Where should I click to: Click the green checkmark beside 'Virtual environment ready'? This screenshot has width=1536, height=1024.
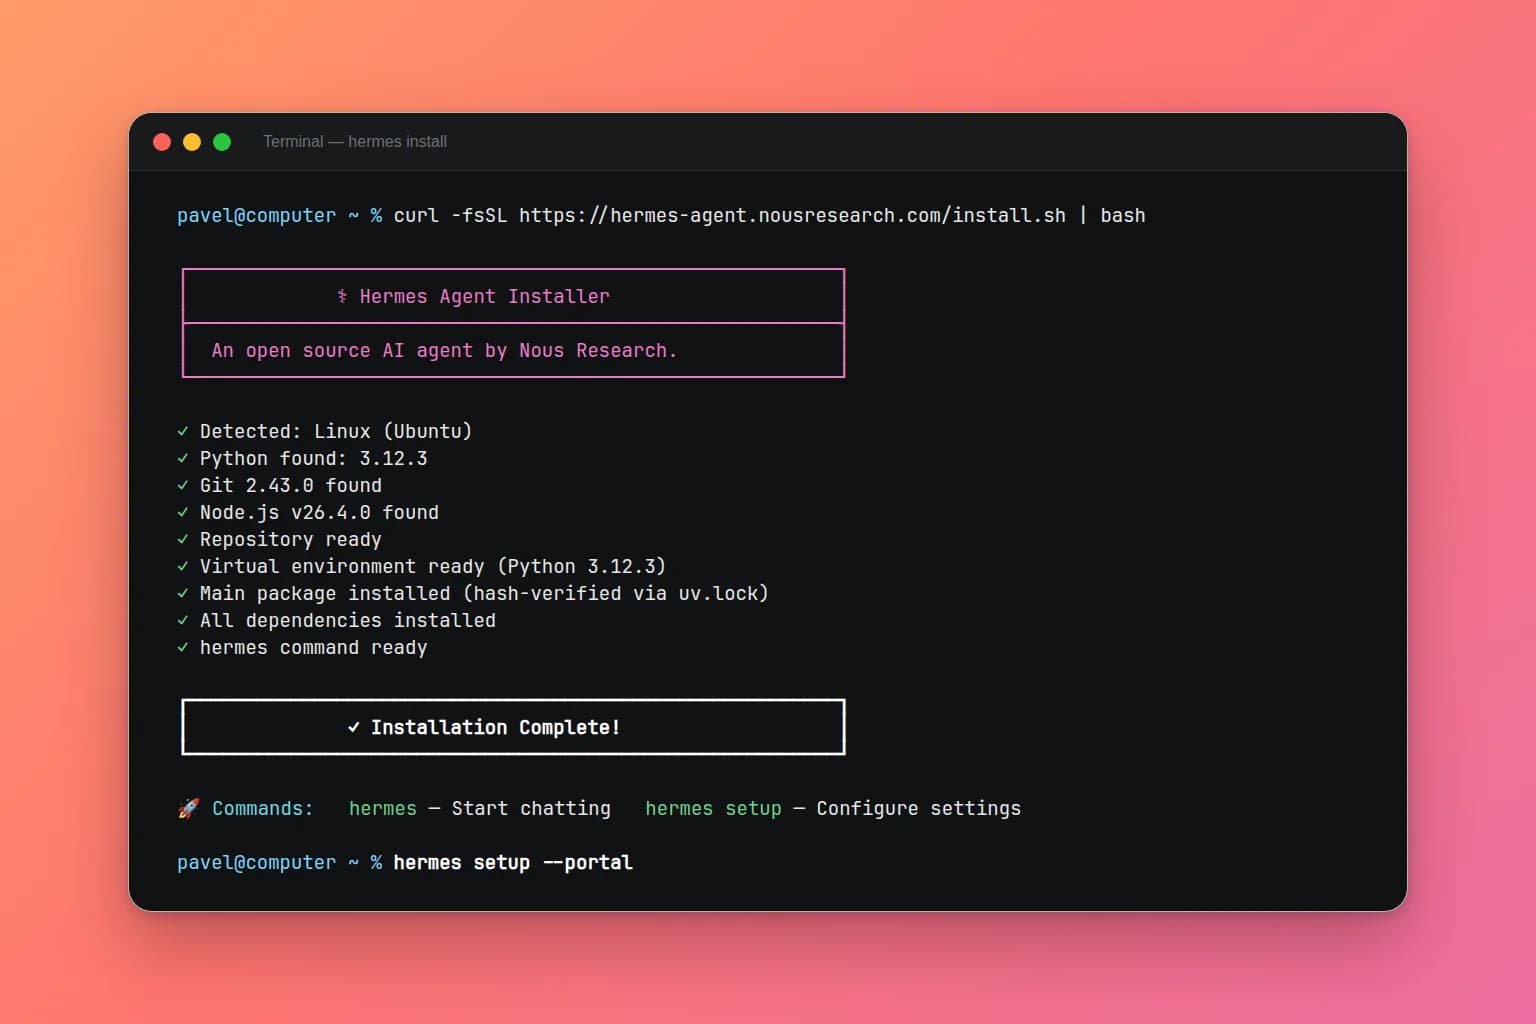tap(183, 567)
